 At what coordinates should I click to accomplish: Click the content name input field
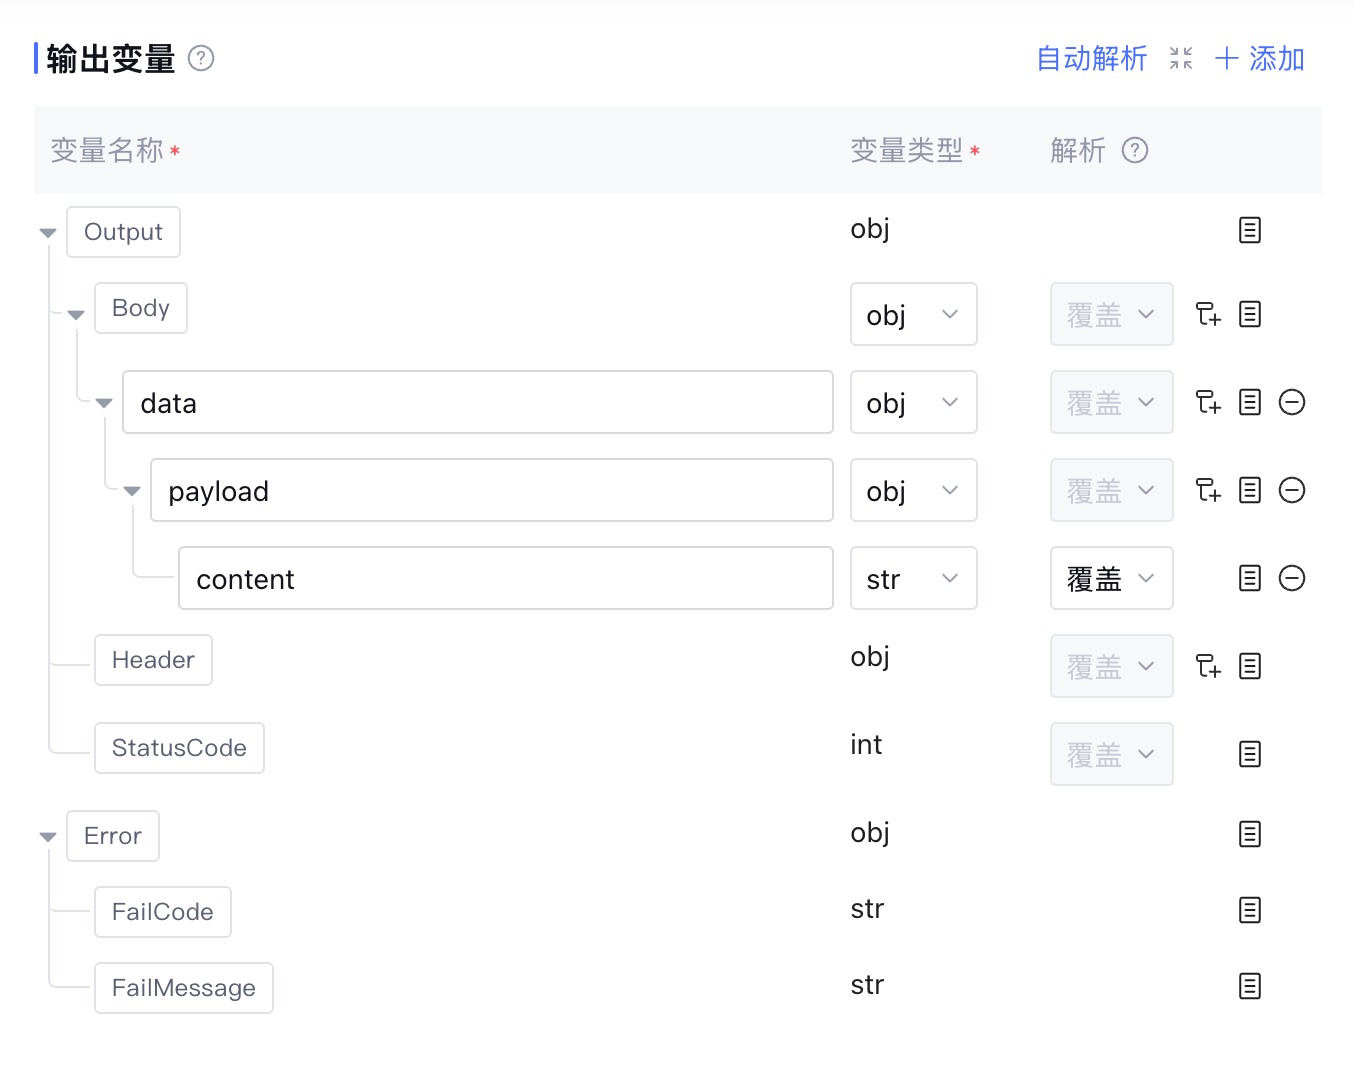point(505,579)
